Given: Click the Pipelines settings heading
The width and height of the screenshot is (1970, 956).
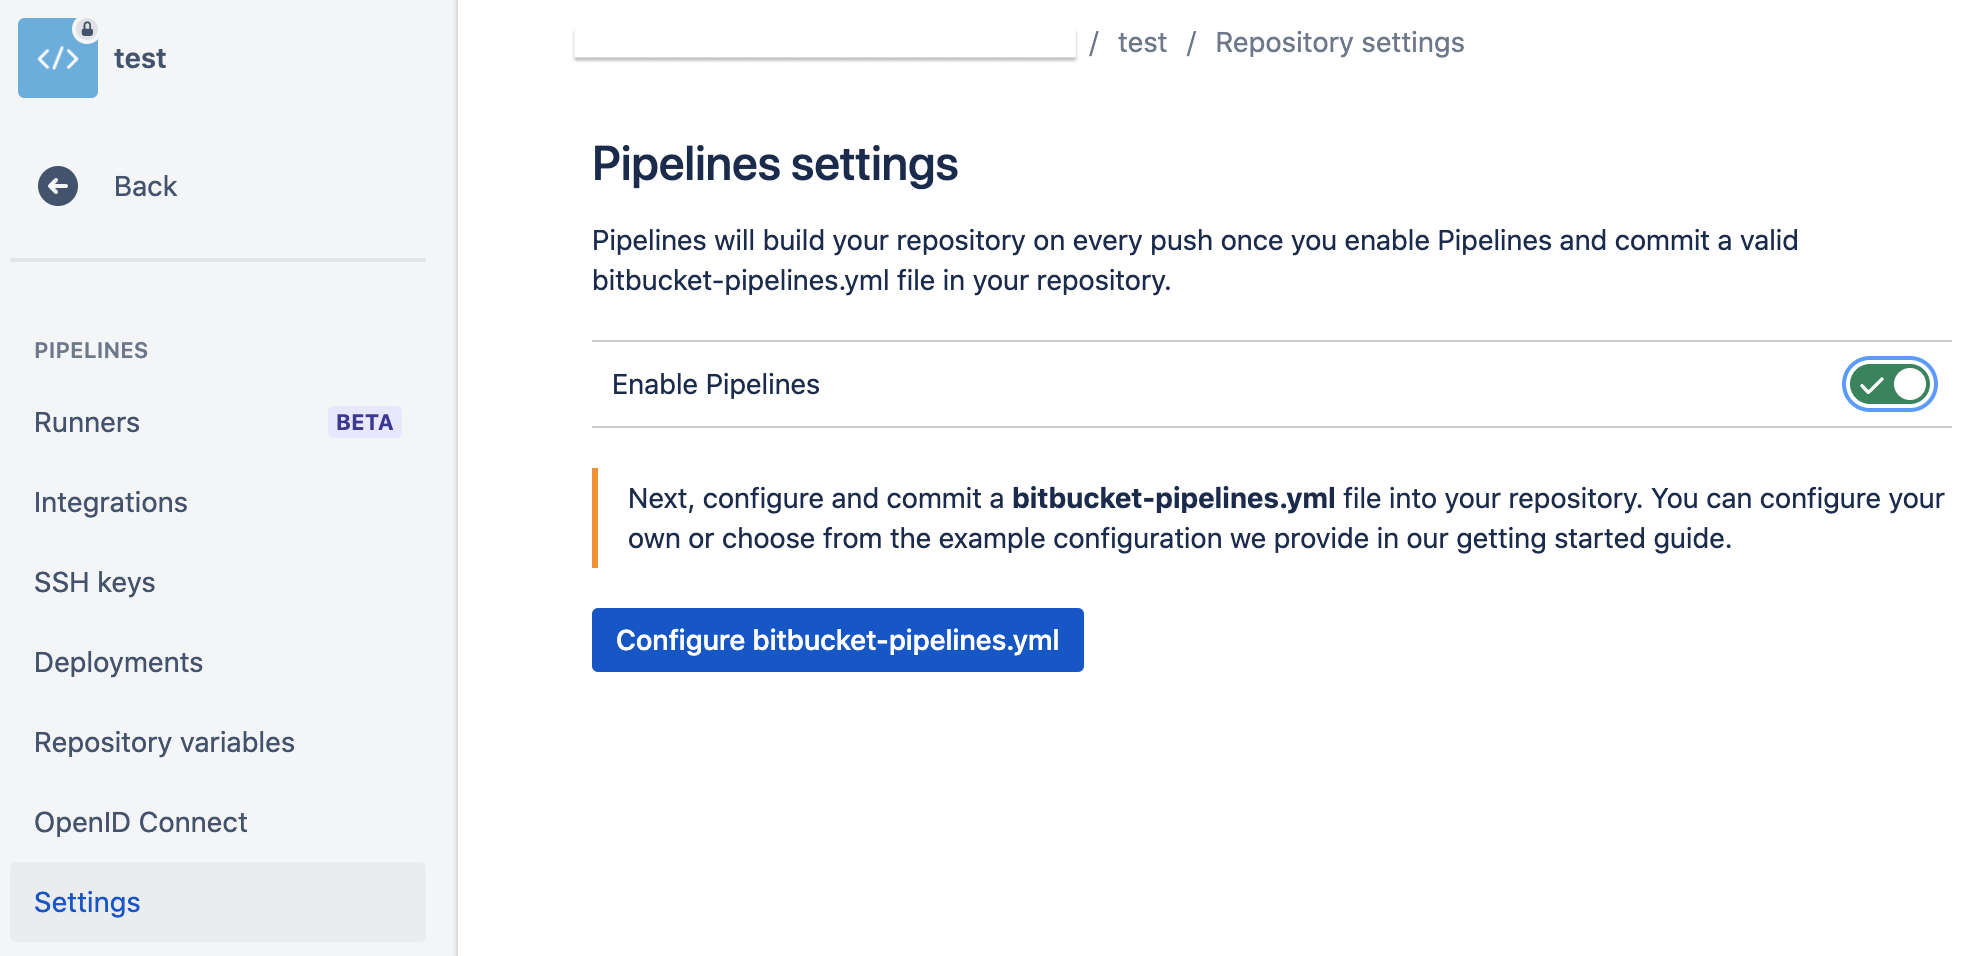Looking at the screenshot, I should coord(774,164).
